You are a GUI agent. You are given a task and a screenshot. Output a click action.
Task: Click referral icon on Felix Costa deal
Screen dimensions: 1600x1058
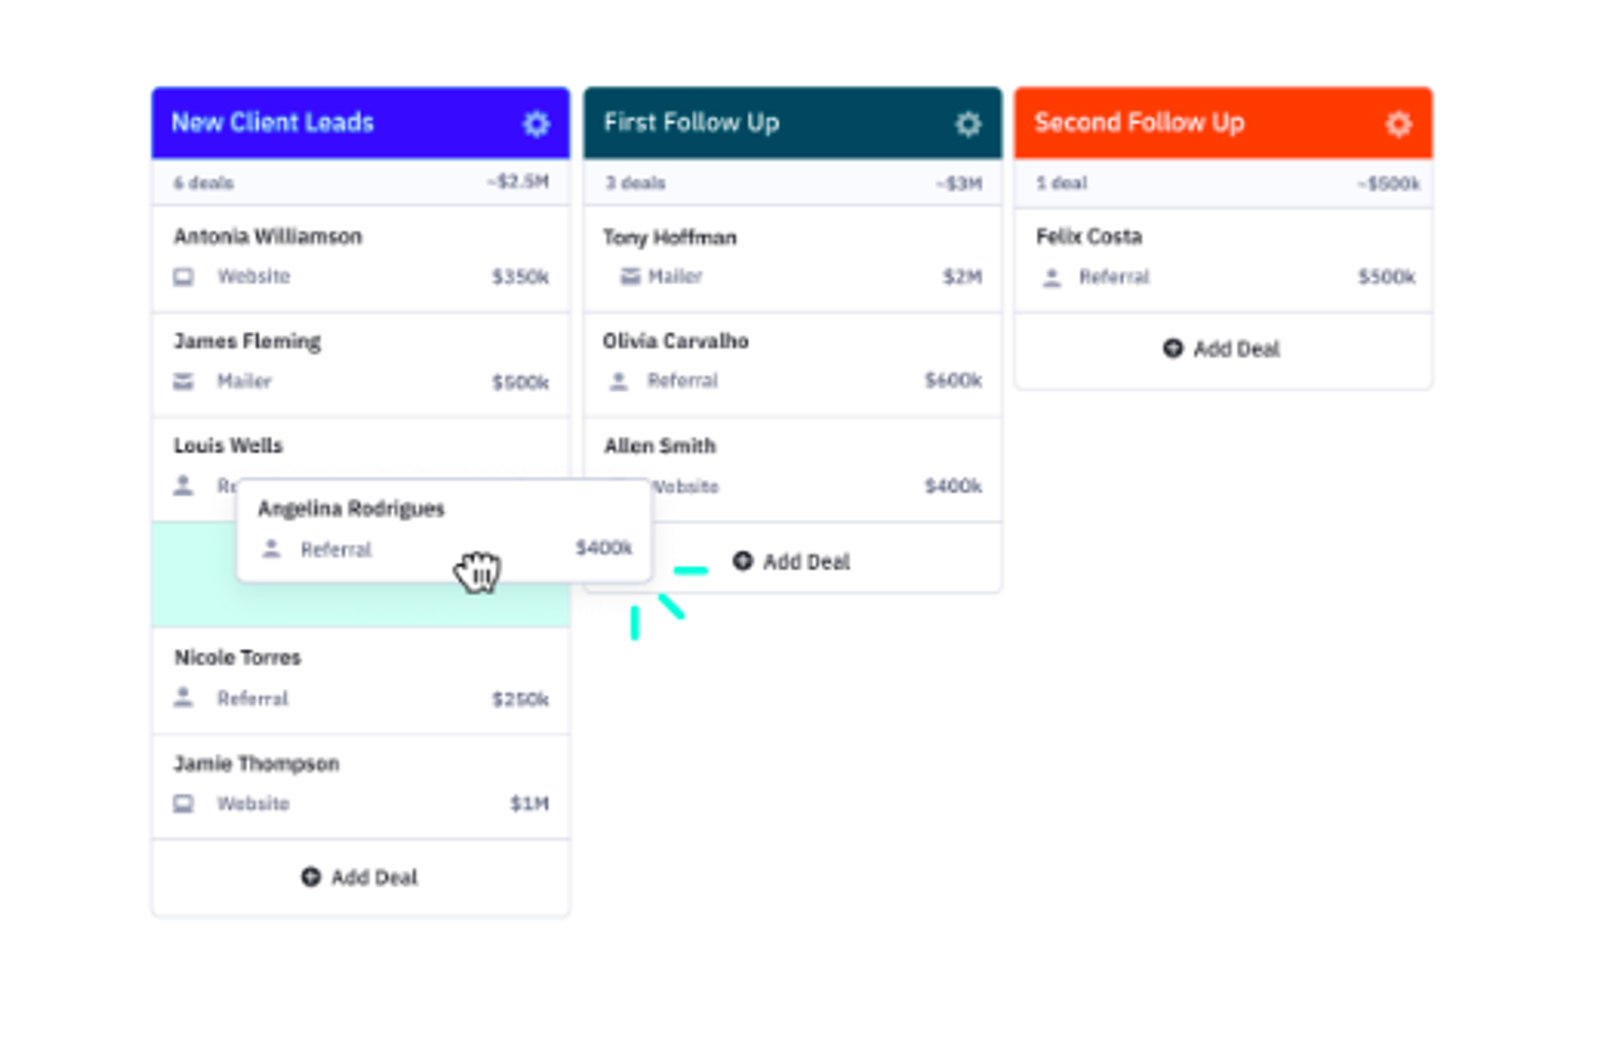pyautogui.click(x=1051, y=277)
